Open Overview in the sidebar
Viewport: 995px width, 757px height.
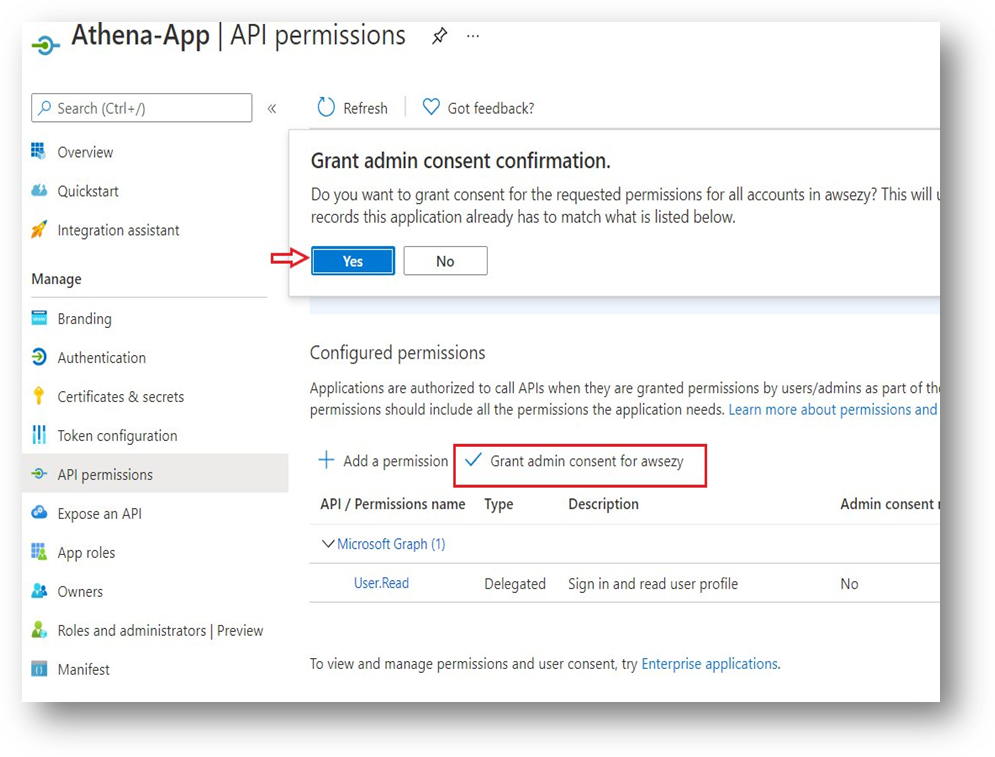point(85,152)
